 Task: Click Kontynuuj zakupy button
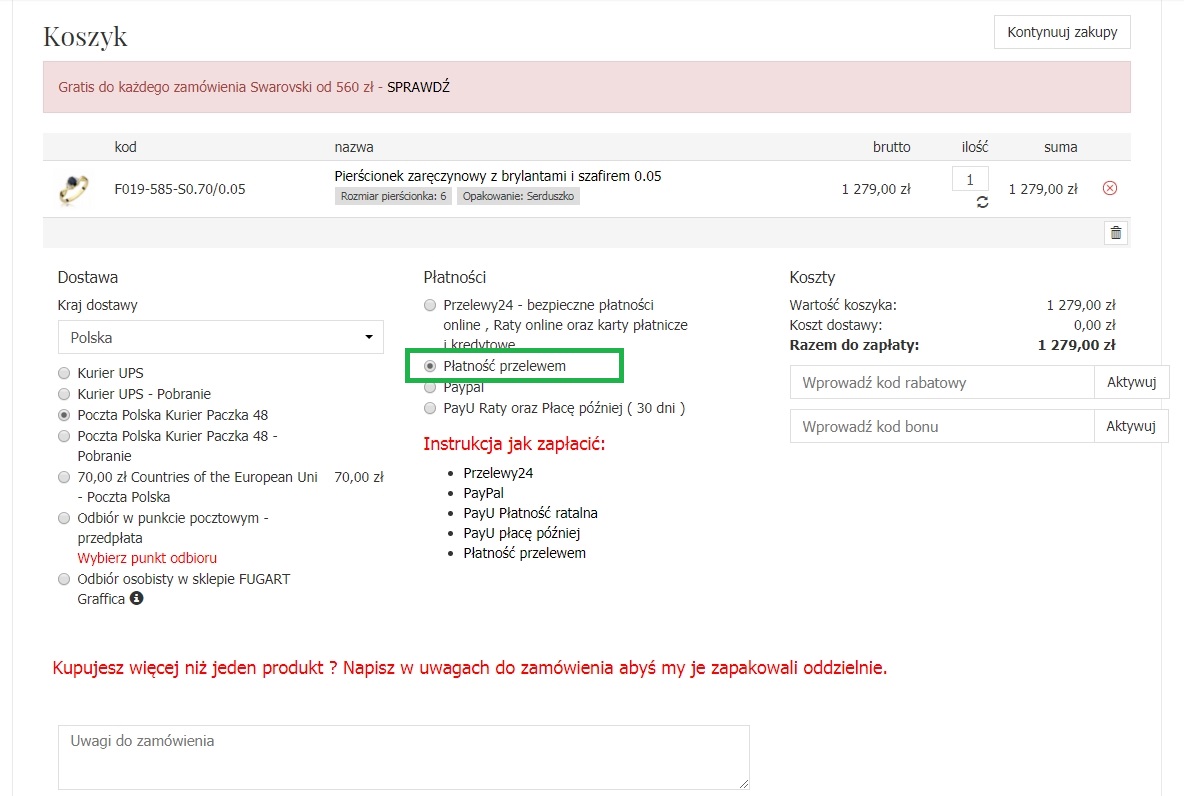tap(1062, 32)
